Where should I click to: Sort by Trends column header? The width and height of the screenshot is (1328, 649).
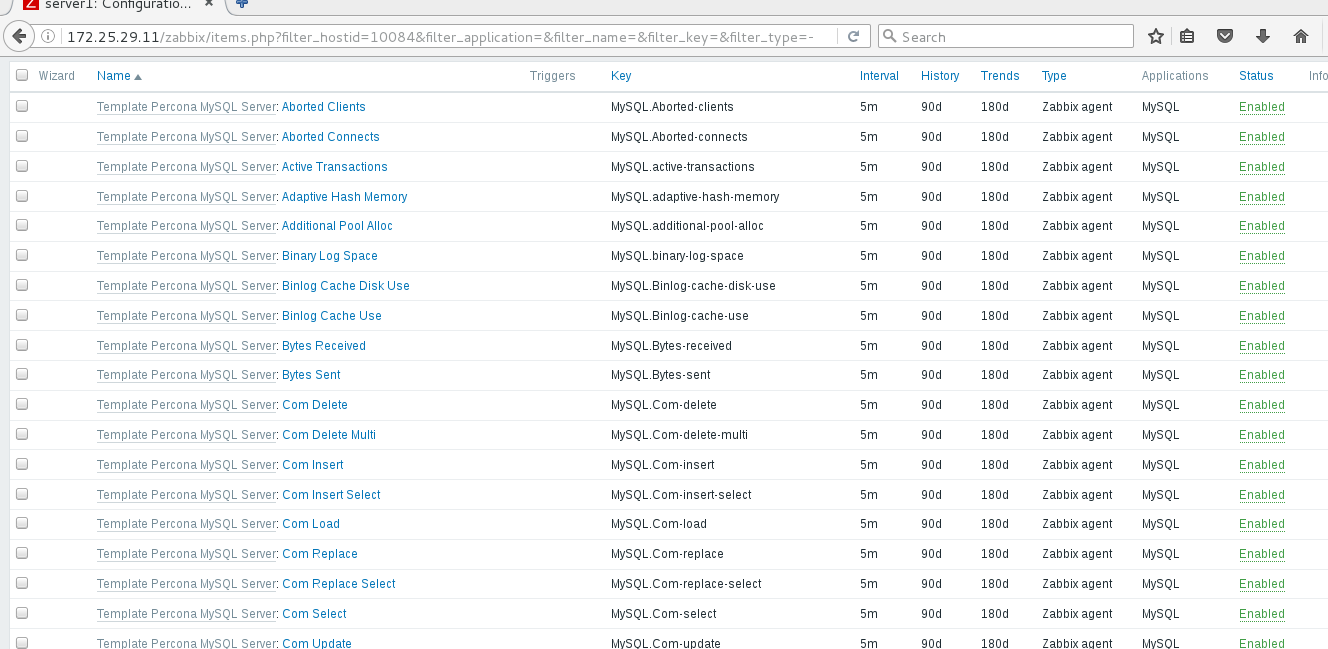click(1000, 76)
